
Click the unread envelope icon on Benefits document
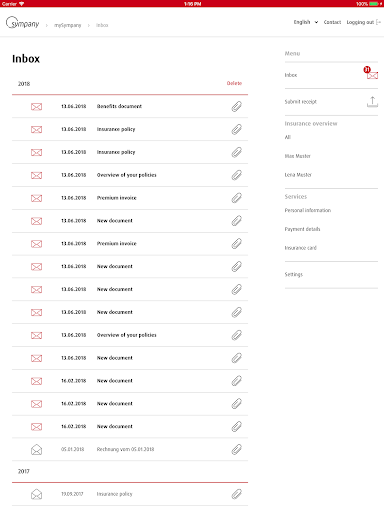[36, 107]
